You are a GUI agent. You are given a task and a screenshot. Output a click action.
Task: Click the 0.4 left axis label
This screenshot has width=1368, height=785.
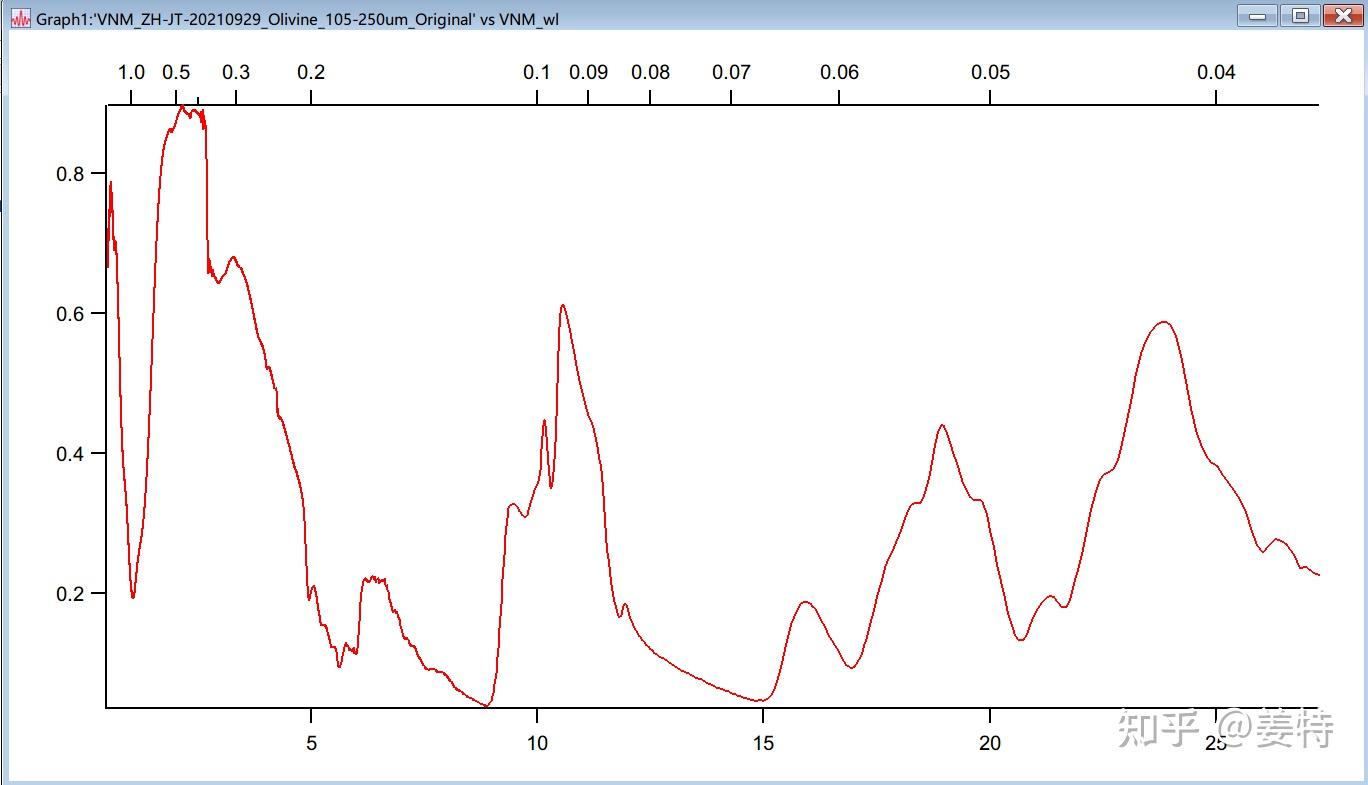[x=69, y=454]
